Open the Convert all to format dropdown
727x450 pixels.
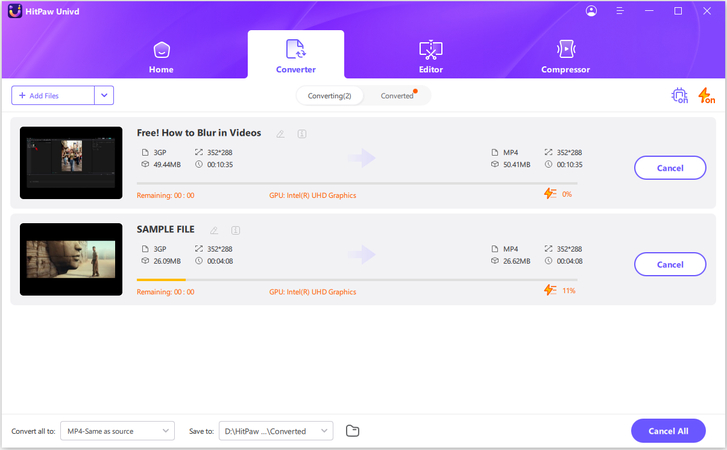[x=117, y=431]
